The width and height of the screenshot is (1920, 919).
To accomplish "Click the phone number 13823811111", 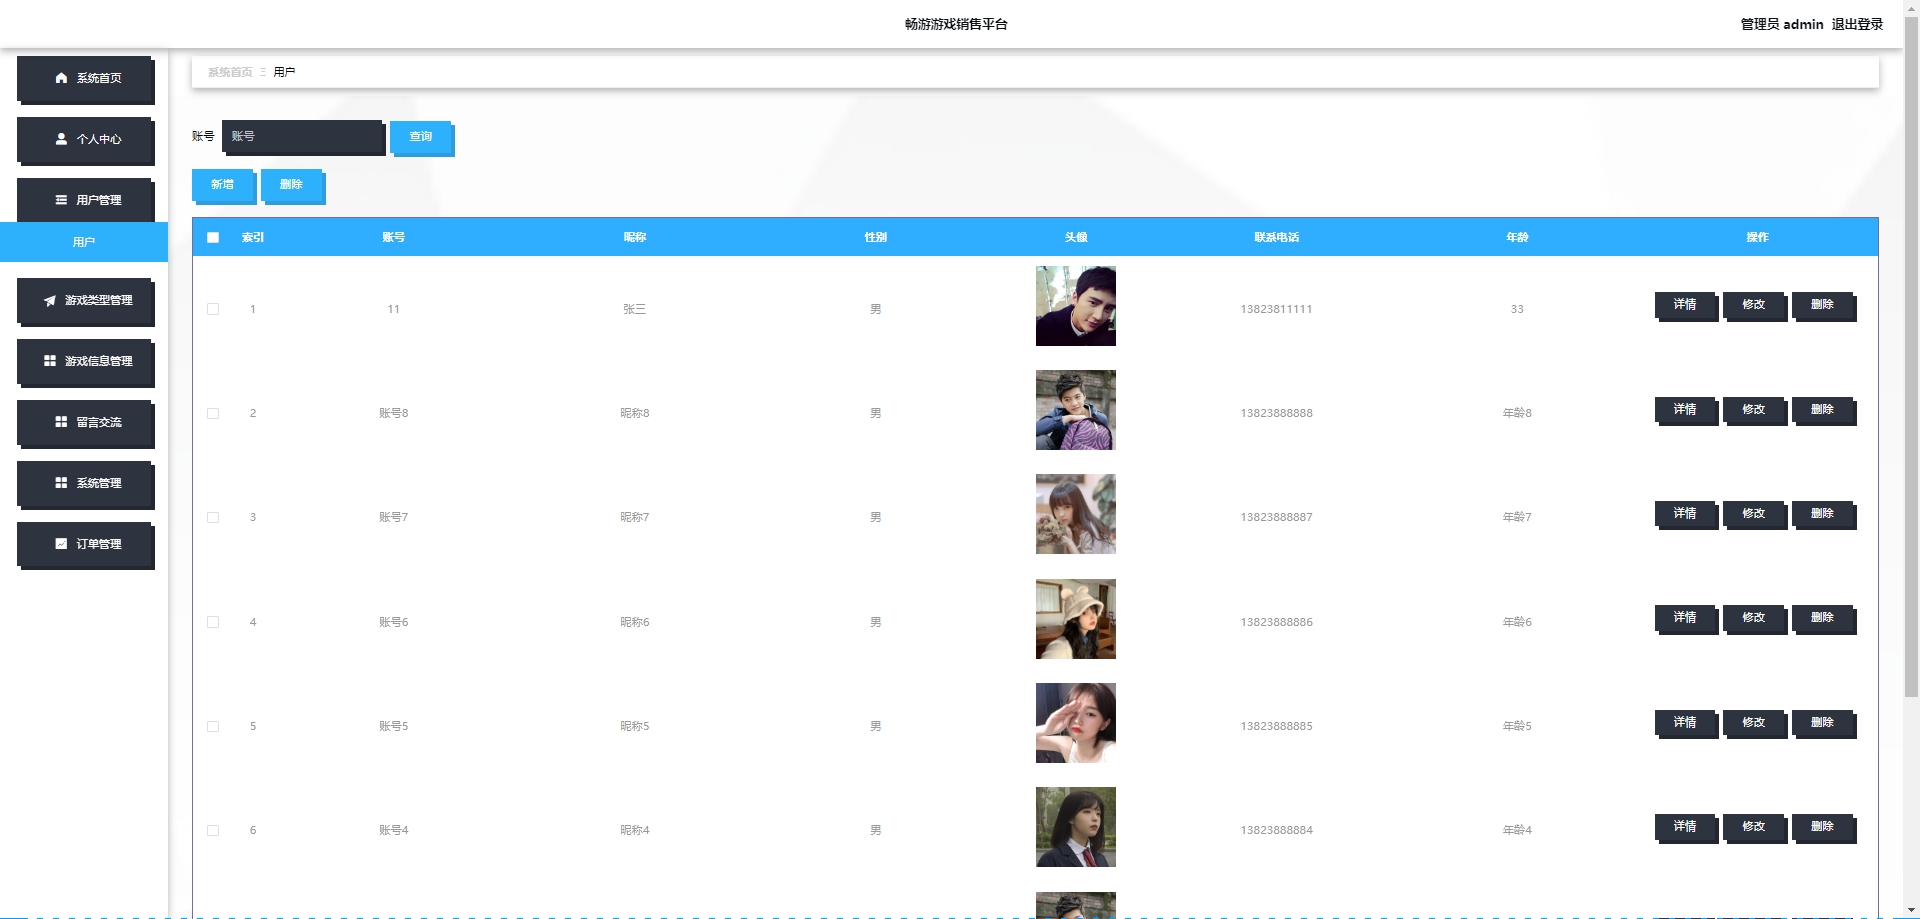I will [1276, 309].
